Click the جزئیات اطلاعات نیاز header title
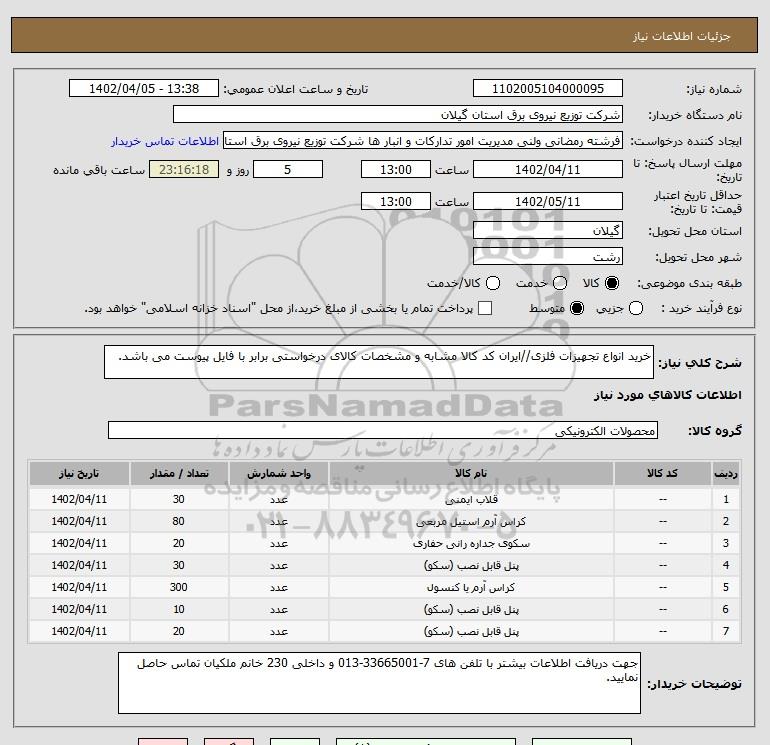The image size is (770, 745). pos(682,36)
